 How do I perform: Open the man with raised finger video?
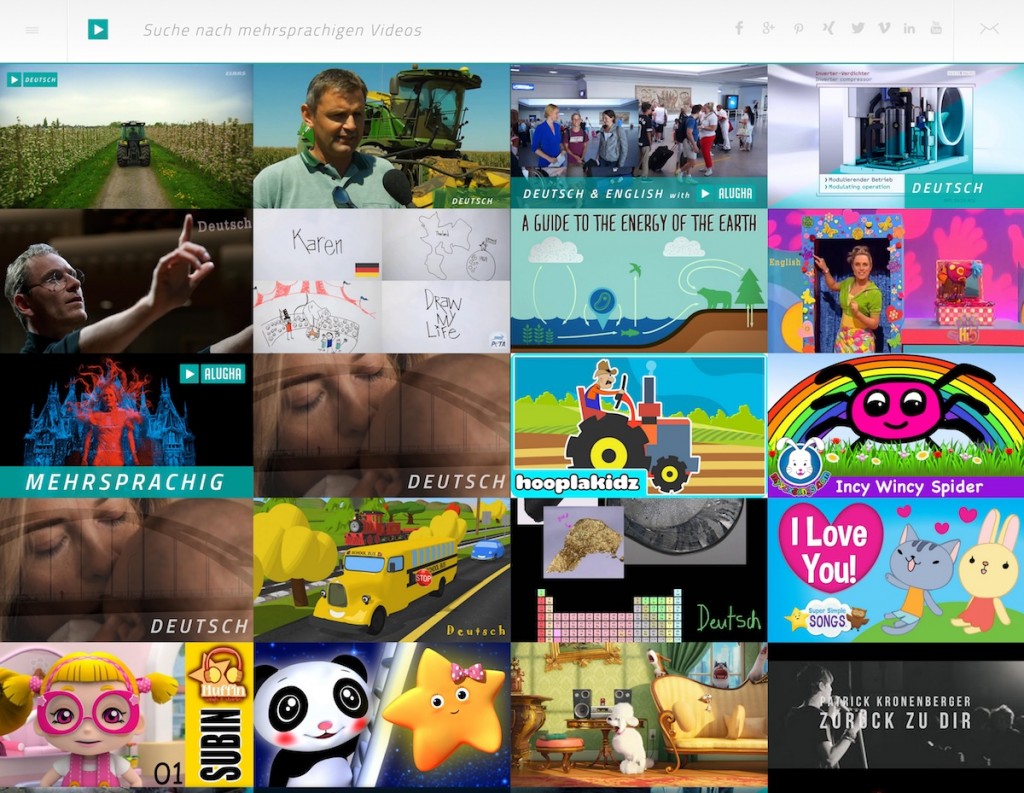coord(126,281)
